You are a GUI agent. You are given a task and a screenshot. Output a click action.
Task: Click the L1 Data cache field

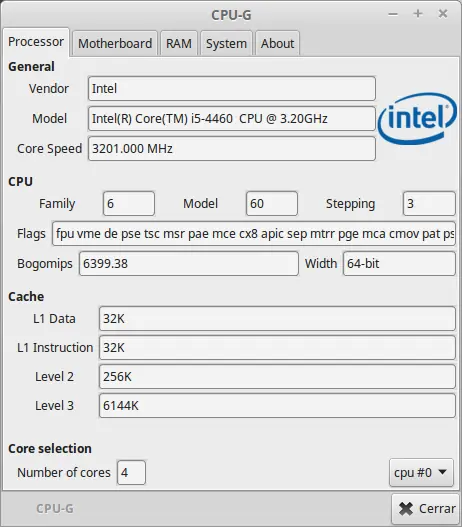point(278,319)
